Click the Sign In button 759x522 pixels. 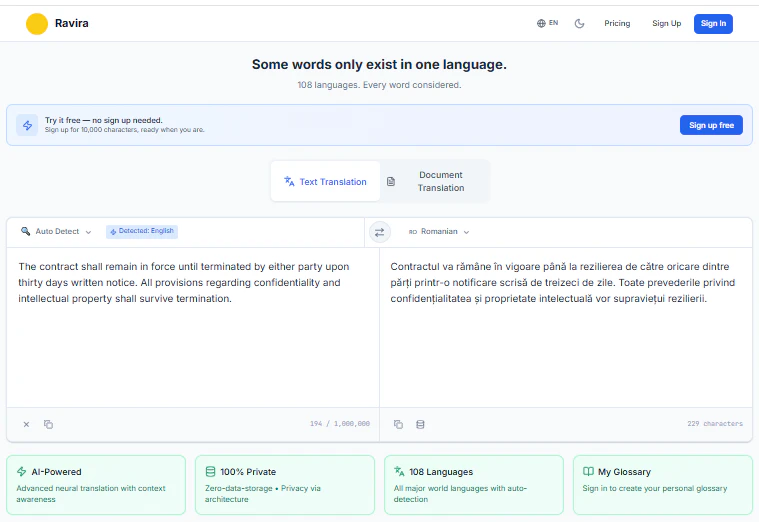click(713, 24)
